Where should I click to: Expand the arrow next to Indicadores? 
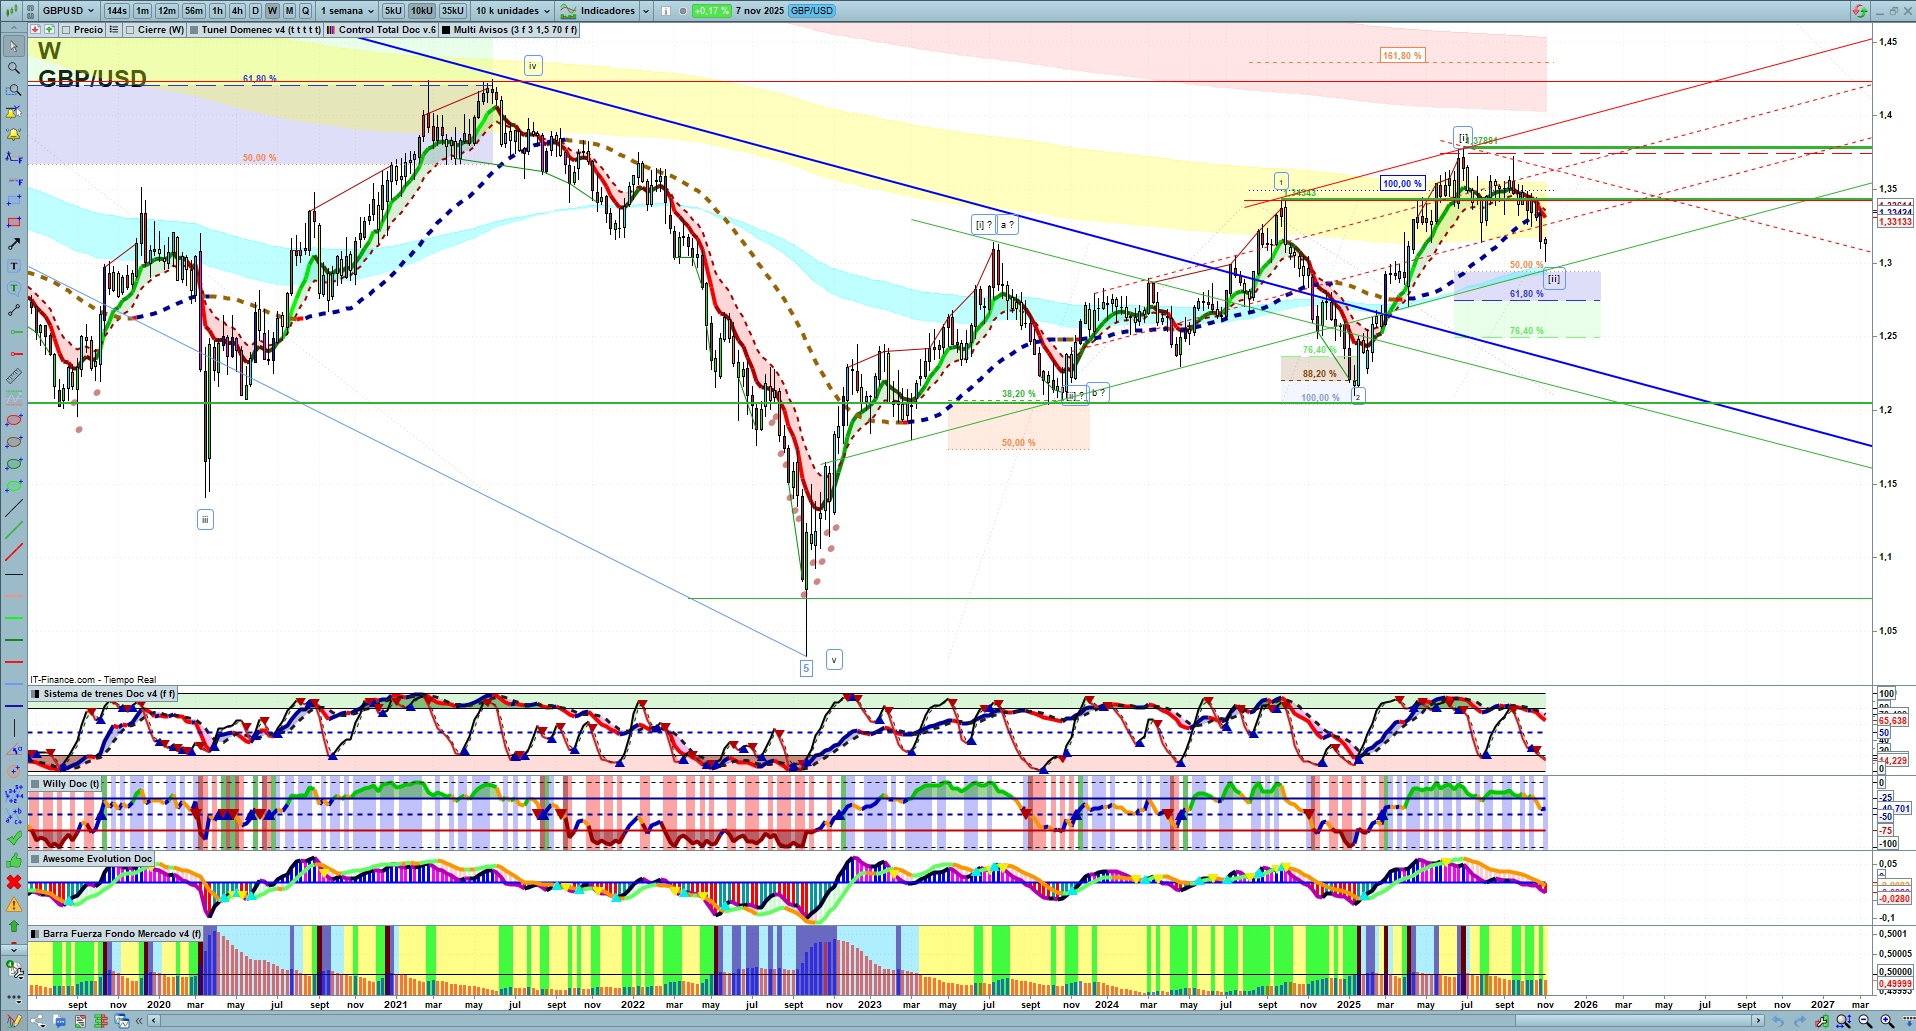[645, 11]
